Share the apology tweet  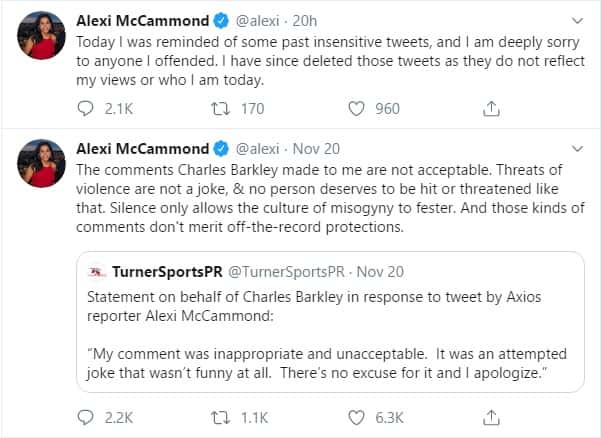click(490, 108)
